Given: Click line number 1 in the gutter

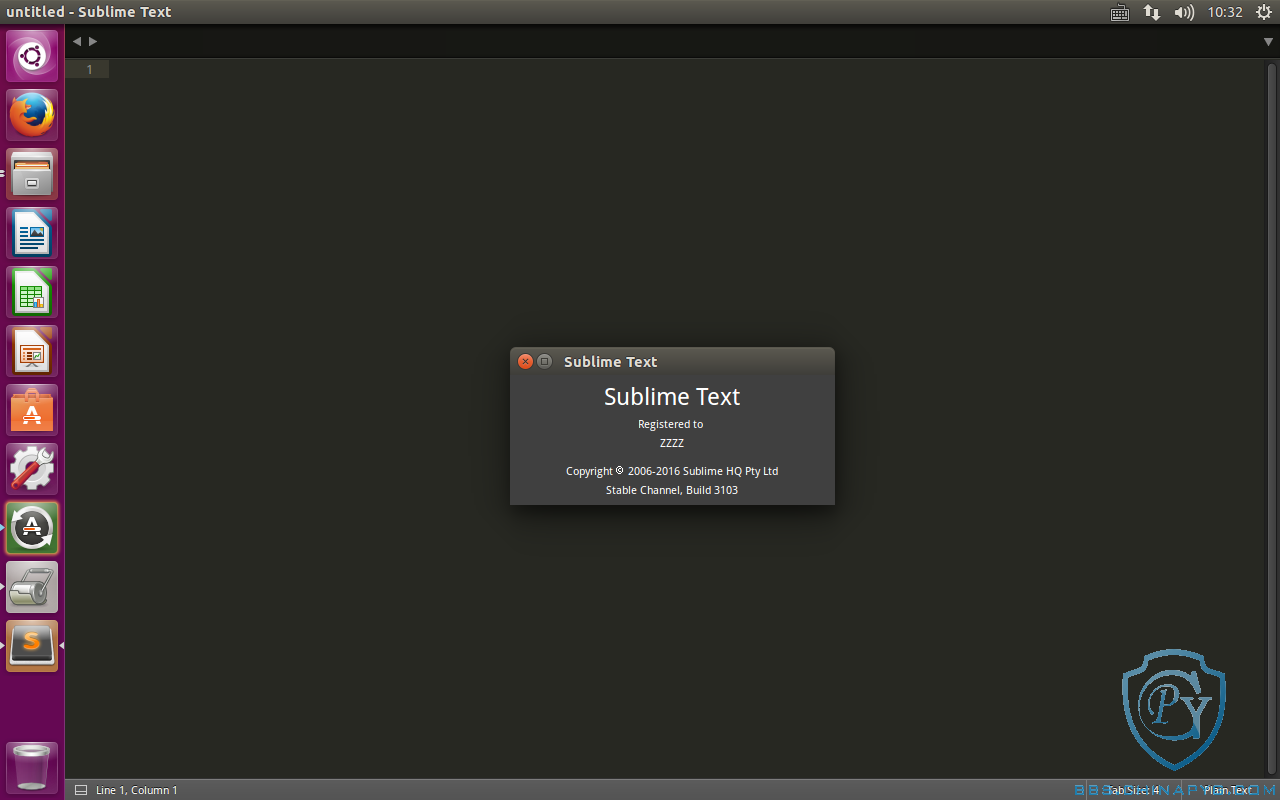Looking at the screenshot, I should [89, 69].
